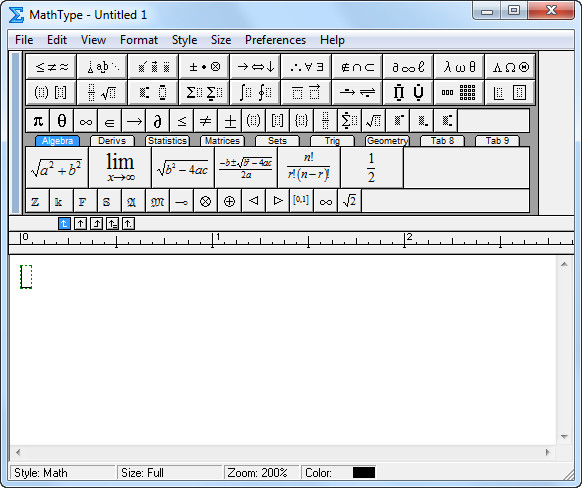
Task: Open the miscellaneous symbols palette (∂ ∞ ℓ)
Action: click(408, 67)
